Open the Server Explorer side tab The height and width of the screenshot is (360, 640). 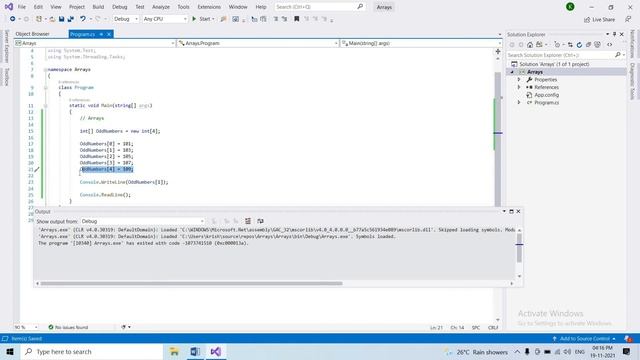7,46
